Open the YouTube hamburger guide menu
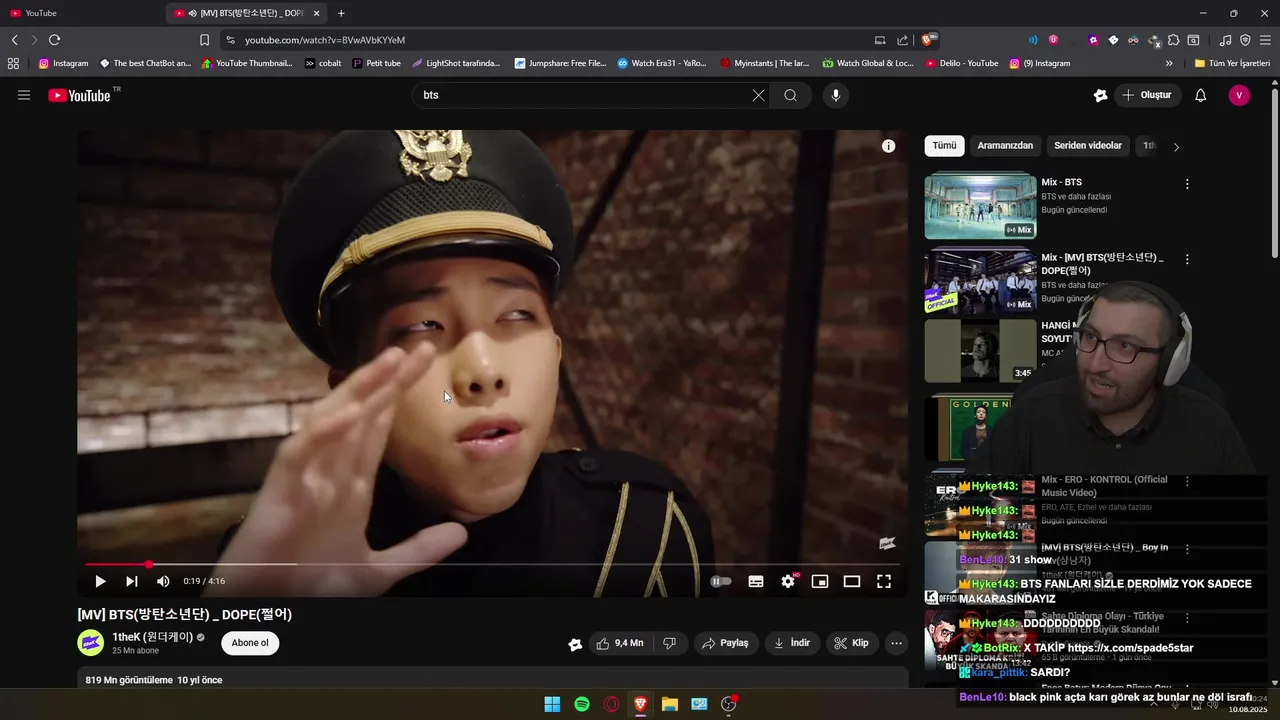 [x=24, y=95]
